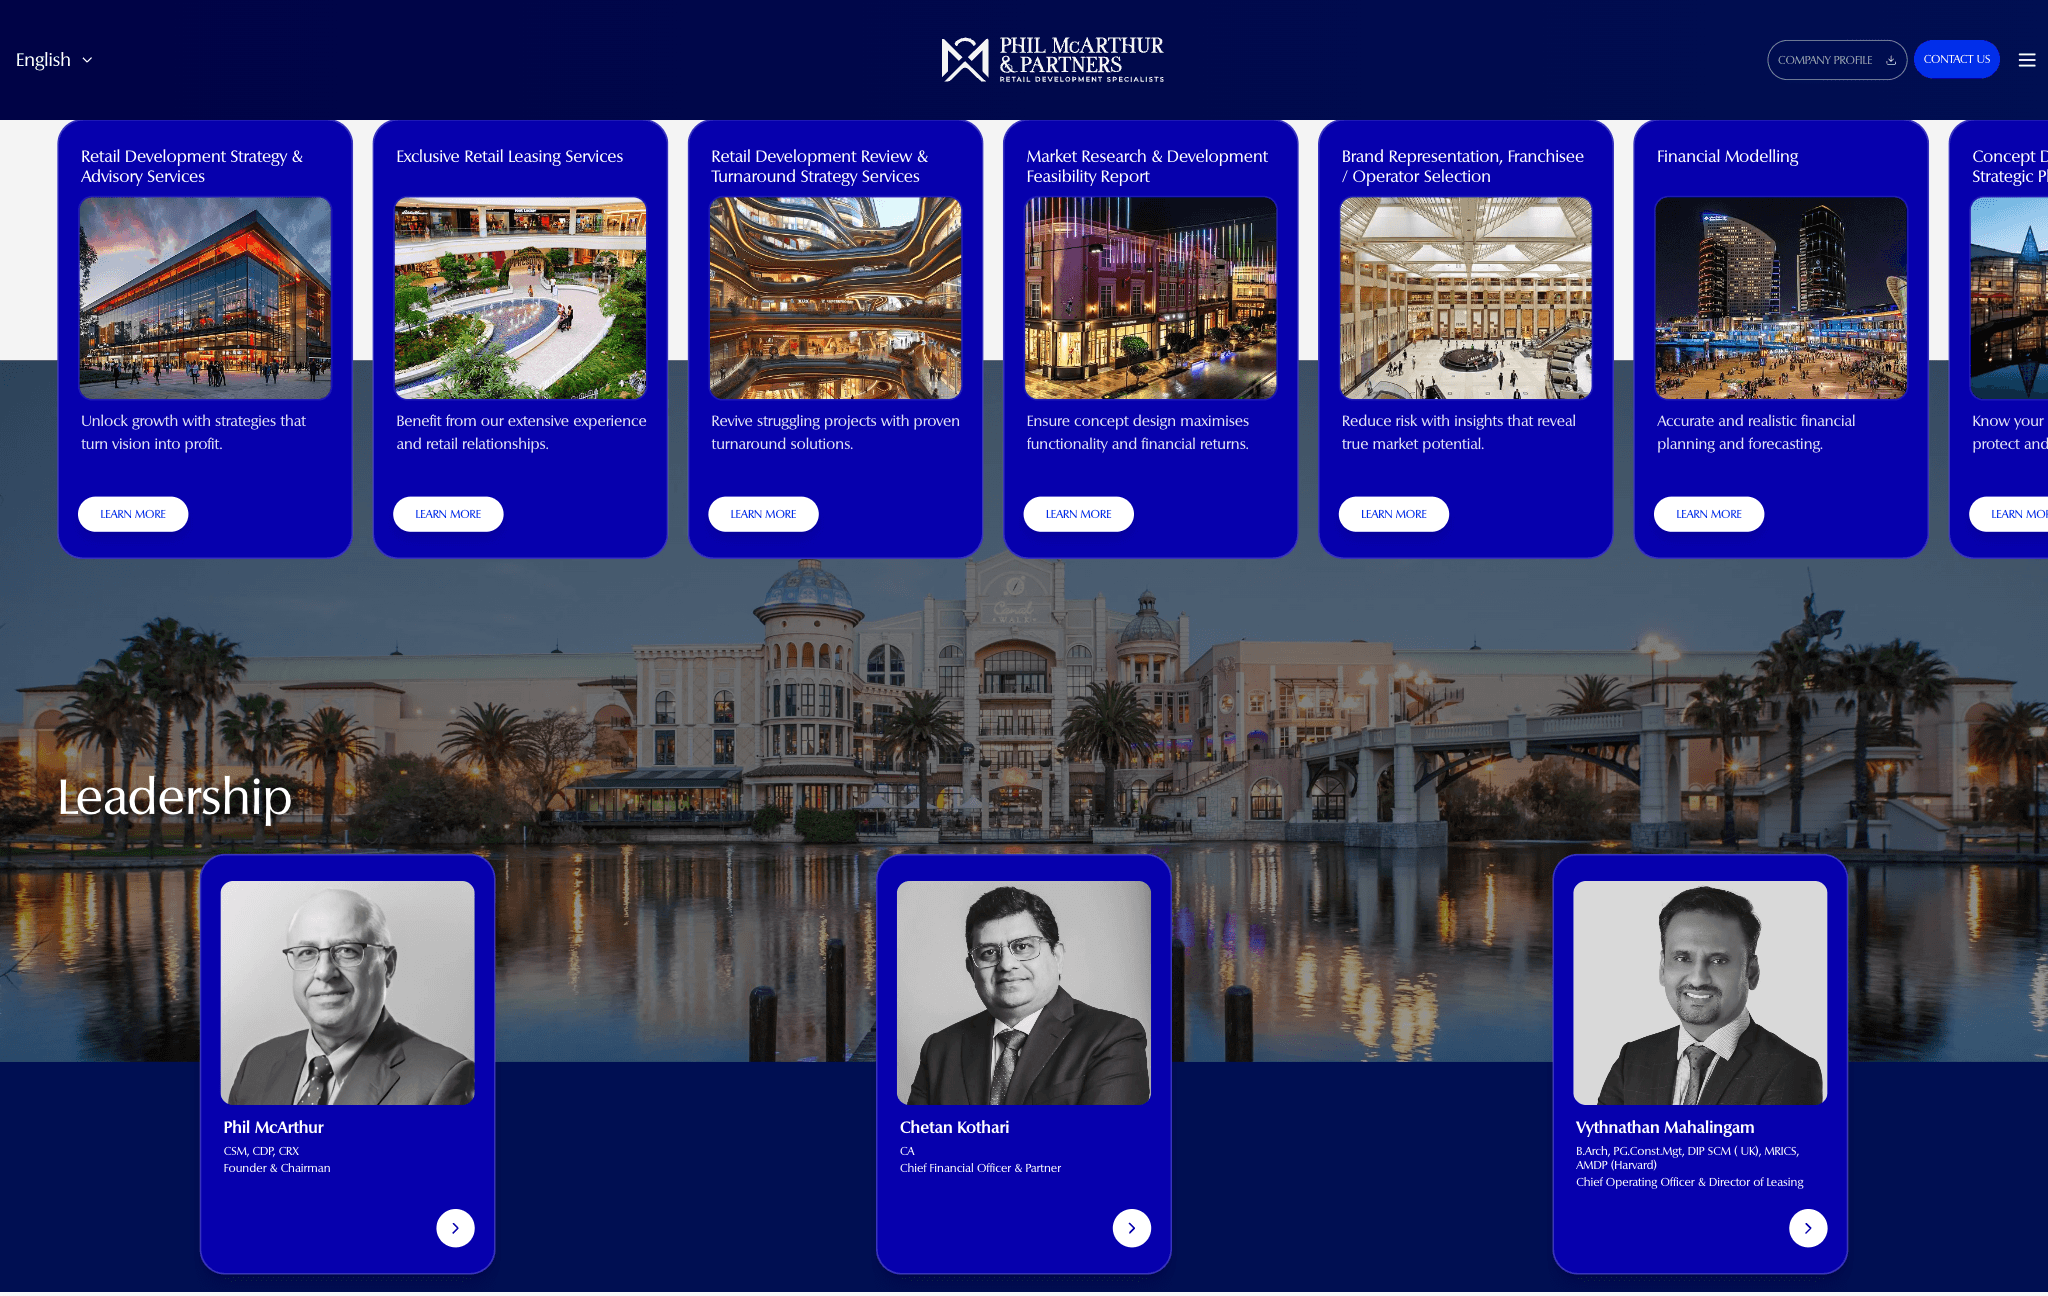Open Vythnathan Mahalingam's profile arrow
The width and height of the screenshot is (2048, 1296).
[1807, 1228]
